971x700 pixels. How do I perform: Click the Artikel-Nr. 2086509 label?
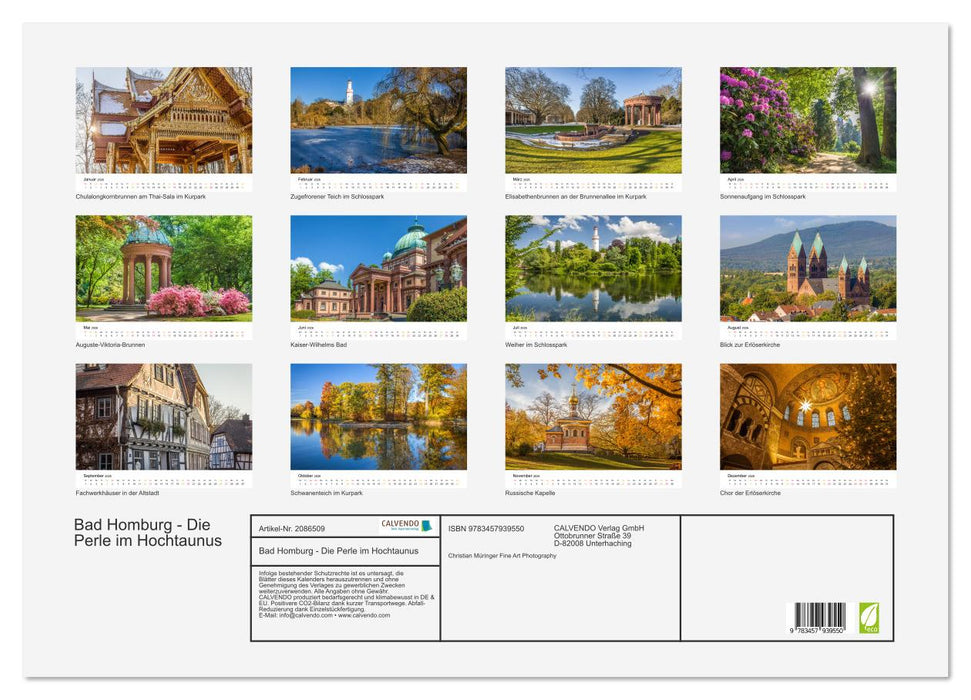click(x=293, y=528)
